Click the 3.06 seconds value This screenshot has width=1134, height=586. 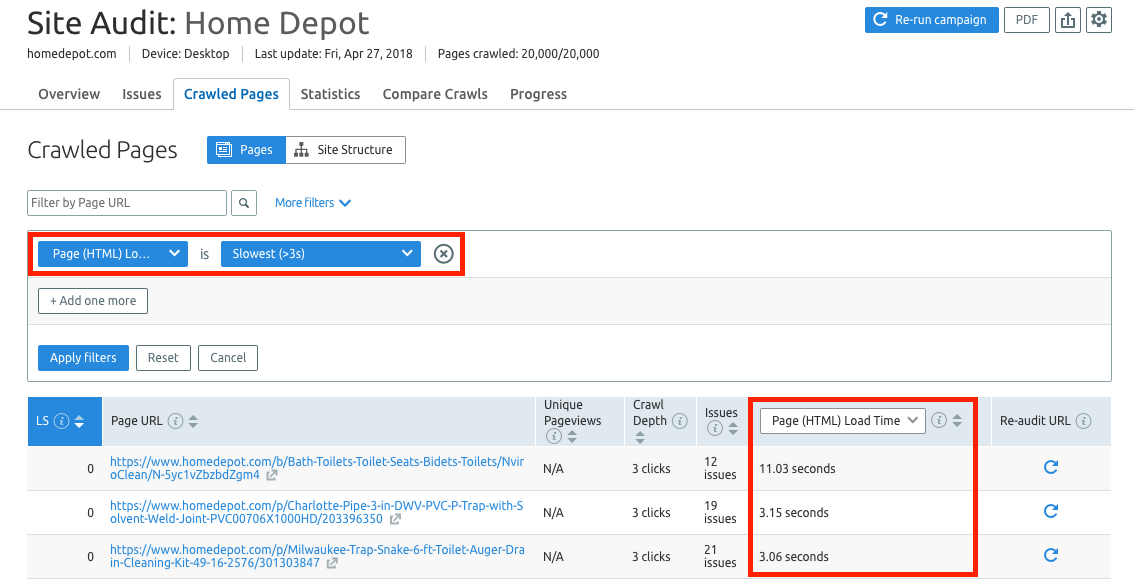pyautogui.click(x=793, y=557)
